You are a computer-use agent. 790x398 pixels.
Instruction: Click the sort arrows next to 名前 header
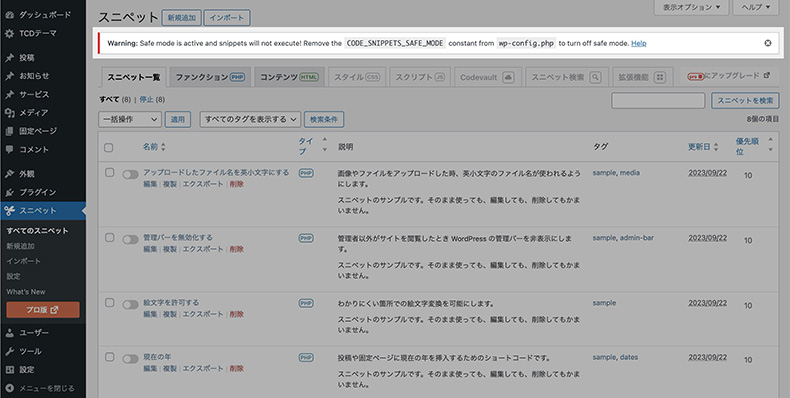click(163, 147)
